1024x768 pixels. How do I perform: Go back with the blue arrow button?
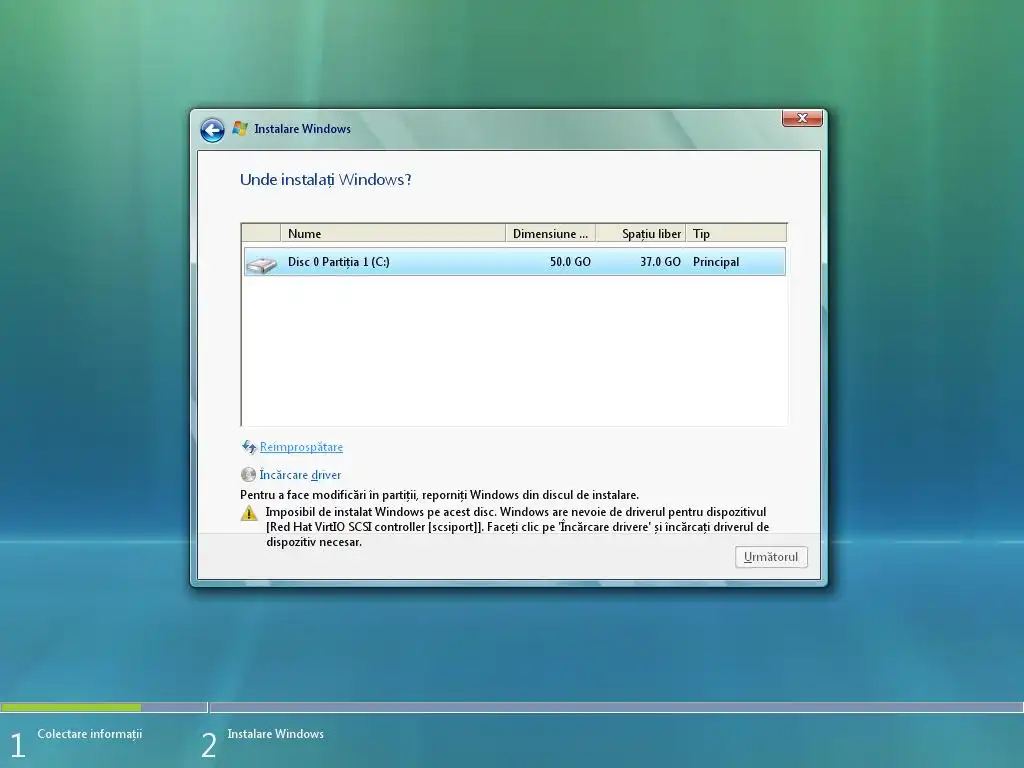coord(212,130)
